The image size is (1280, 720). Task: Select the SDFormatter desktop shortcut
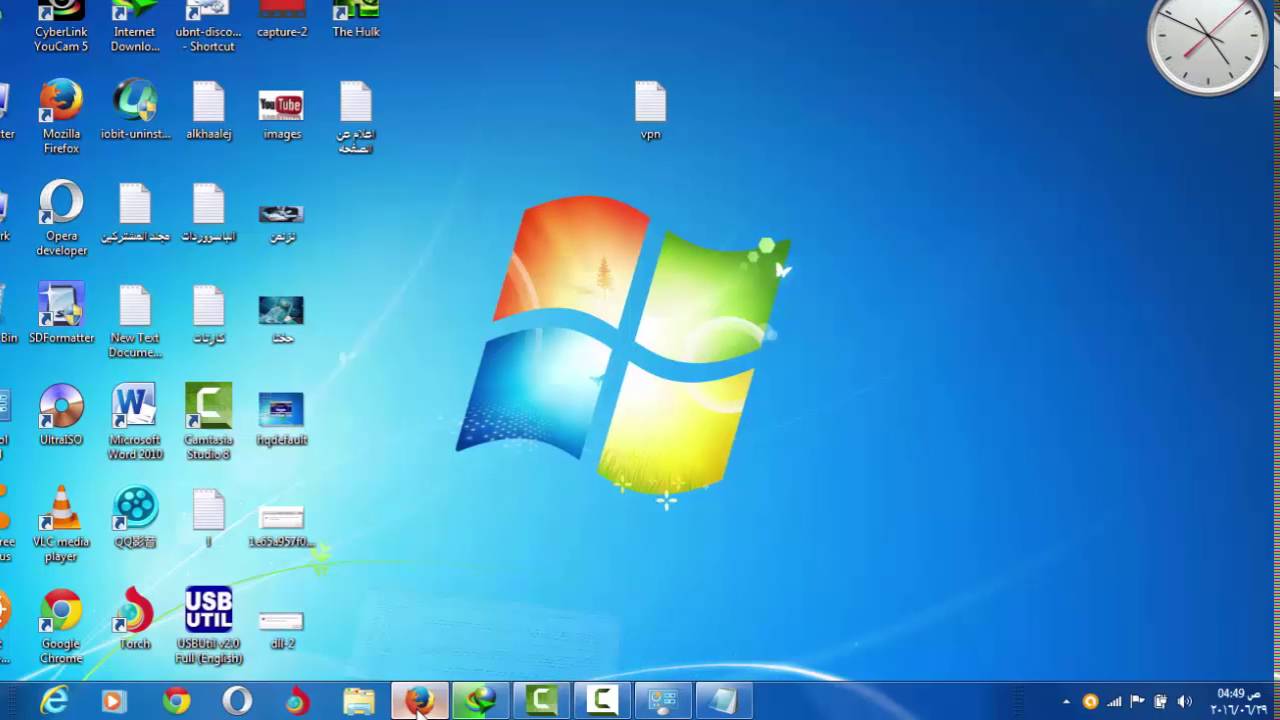(61, 313)
